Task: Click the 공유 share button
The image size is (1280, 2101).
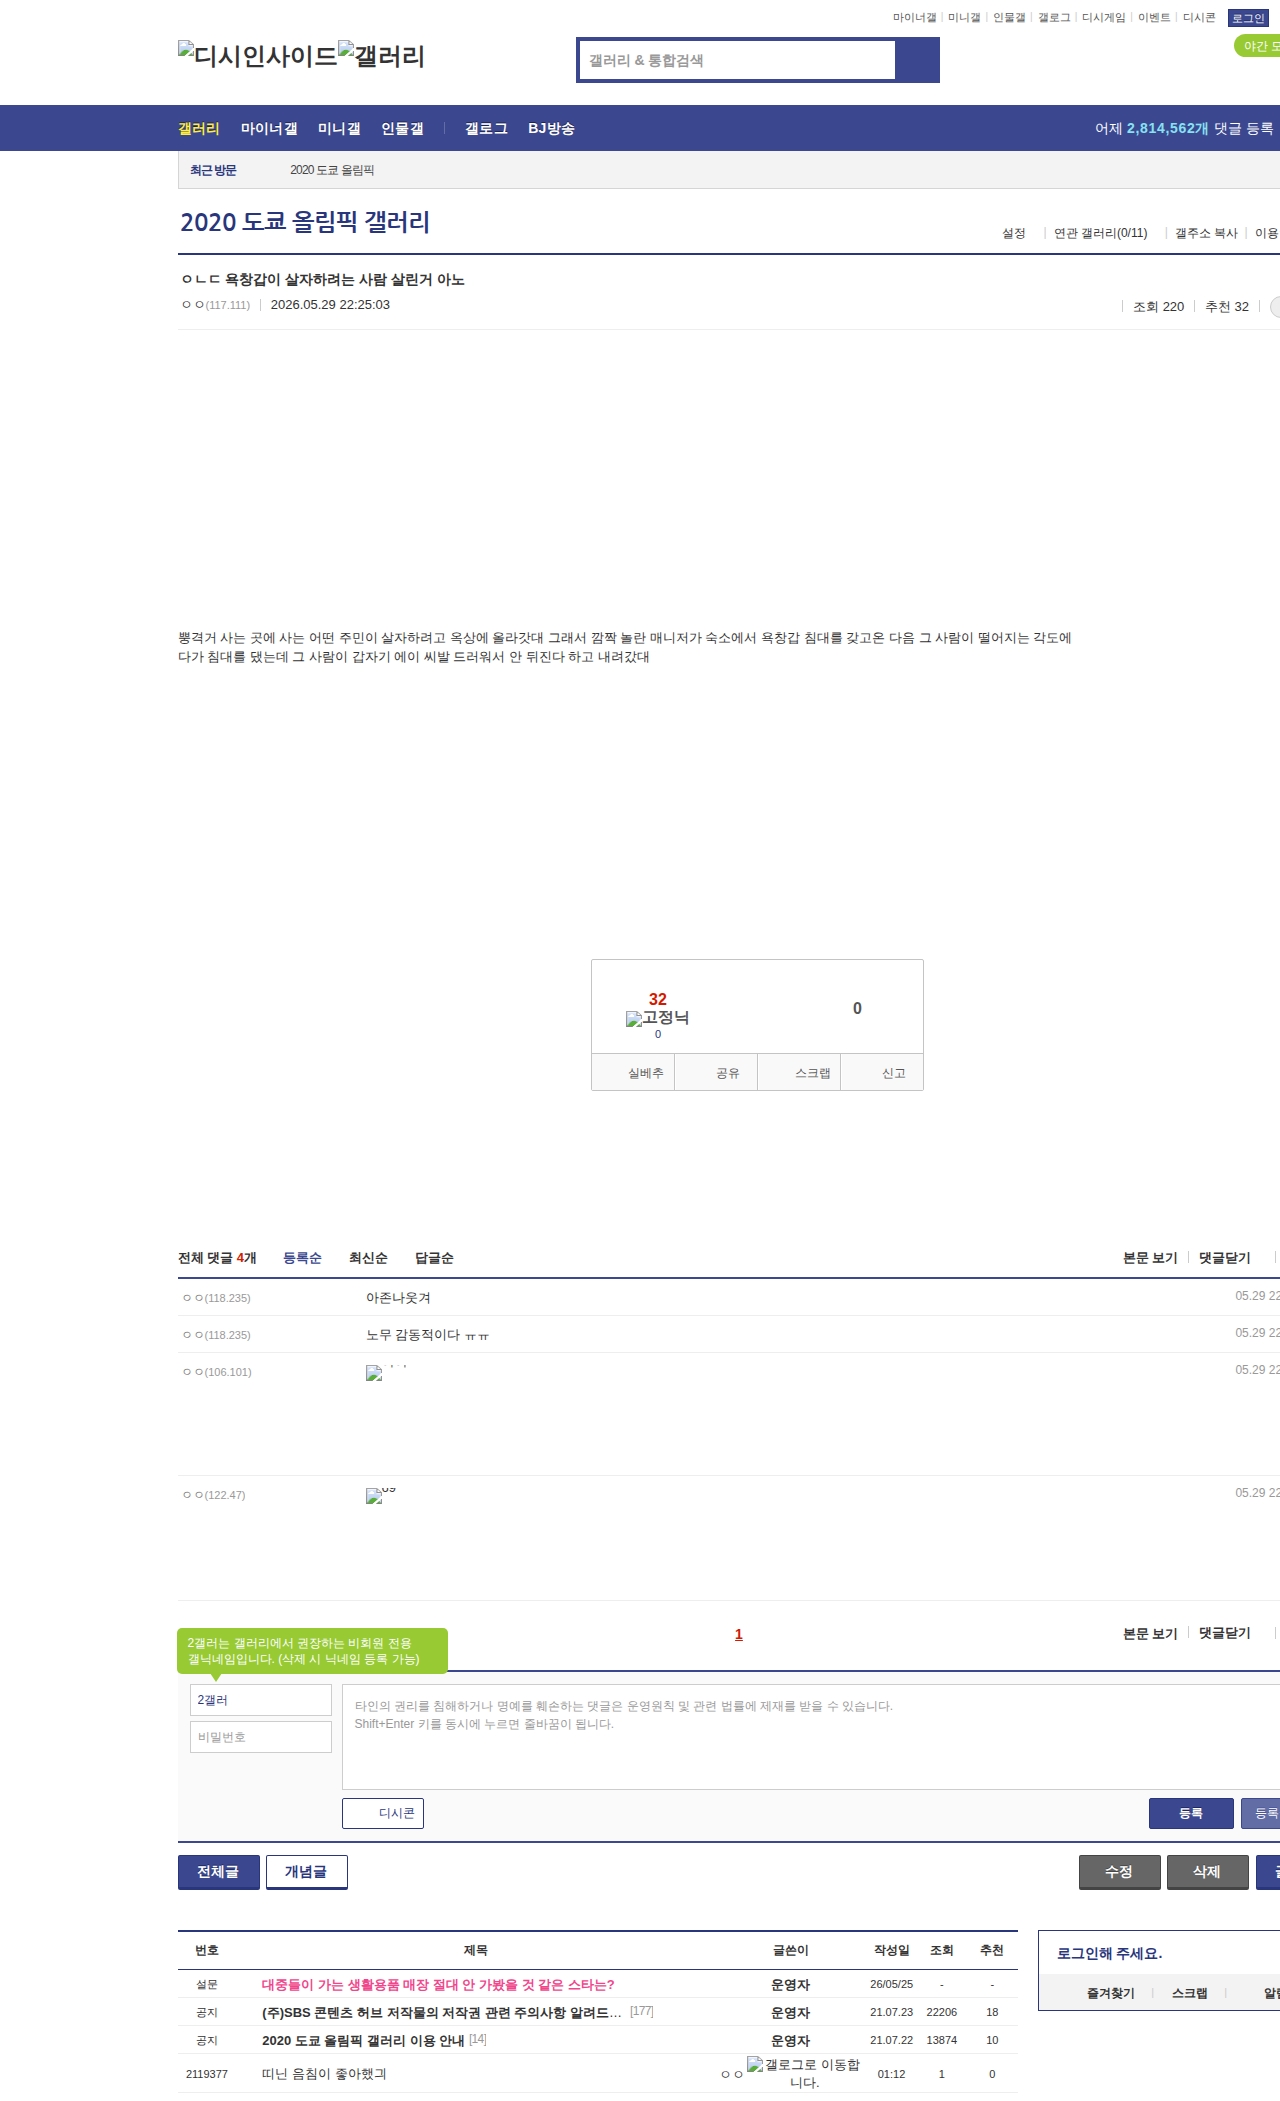Action: (x=716, y=1073)
